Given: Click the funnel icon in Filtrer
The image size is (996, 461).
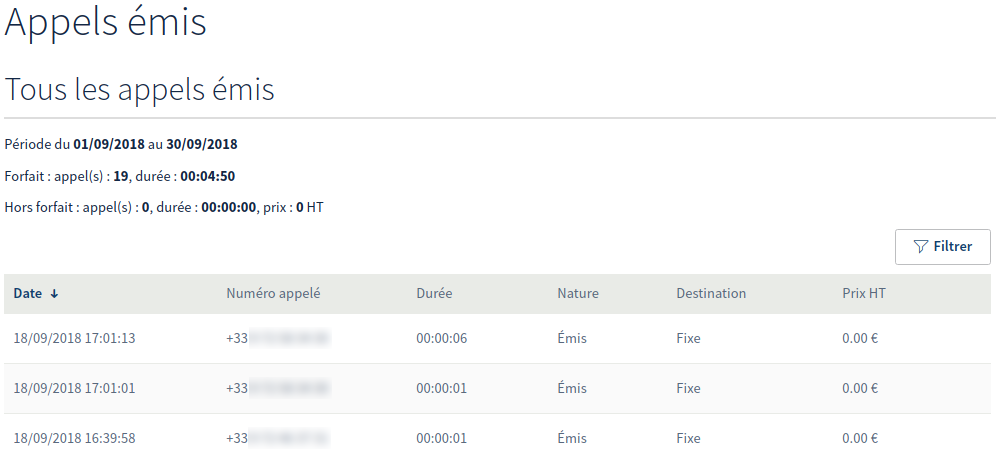Looking at the screenshot, I should tap(921, 246).
